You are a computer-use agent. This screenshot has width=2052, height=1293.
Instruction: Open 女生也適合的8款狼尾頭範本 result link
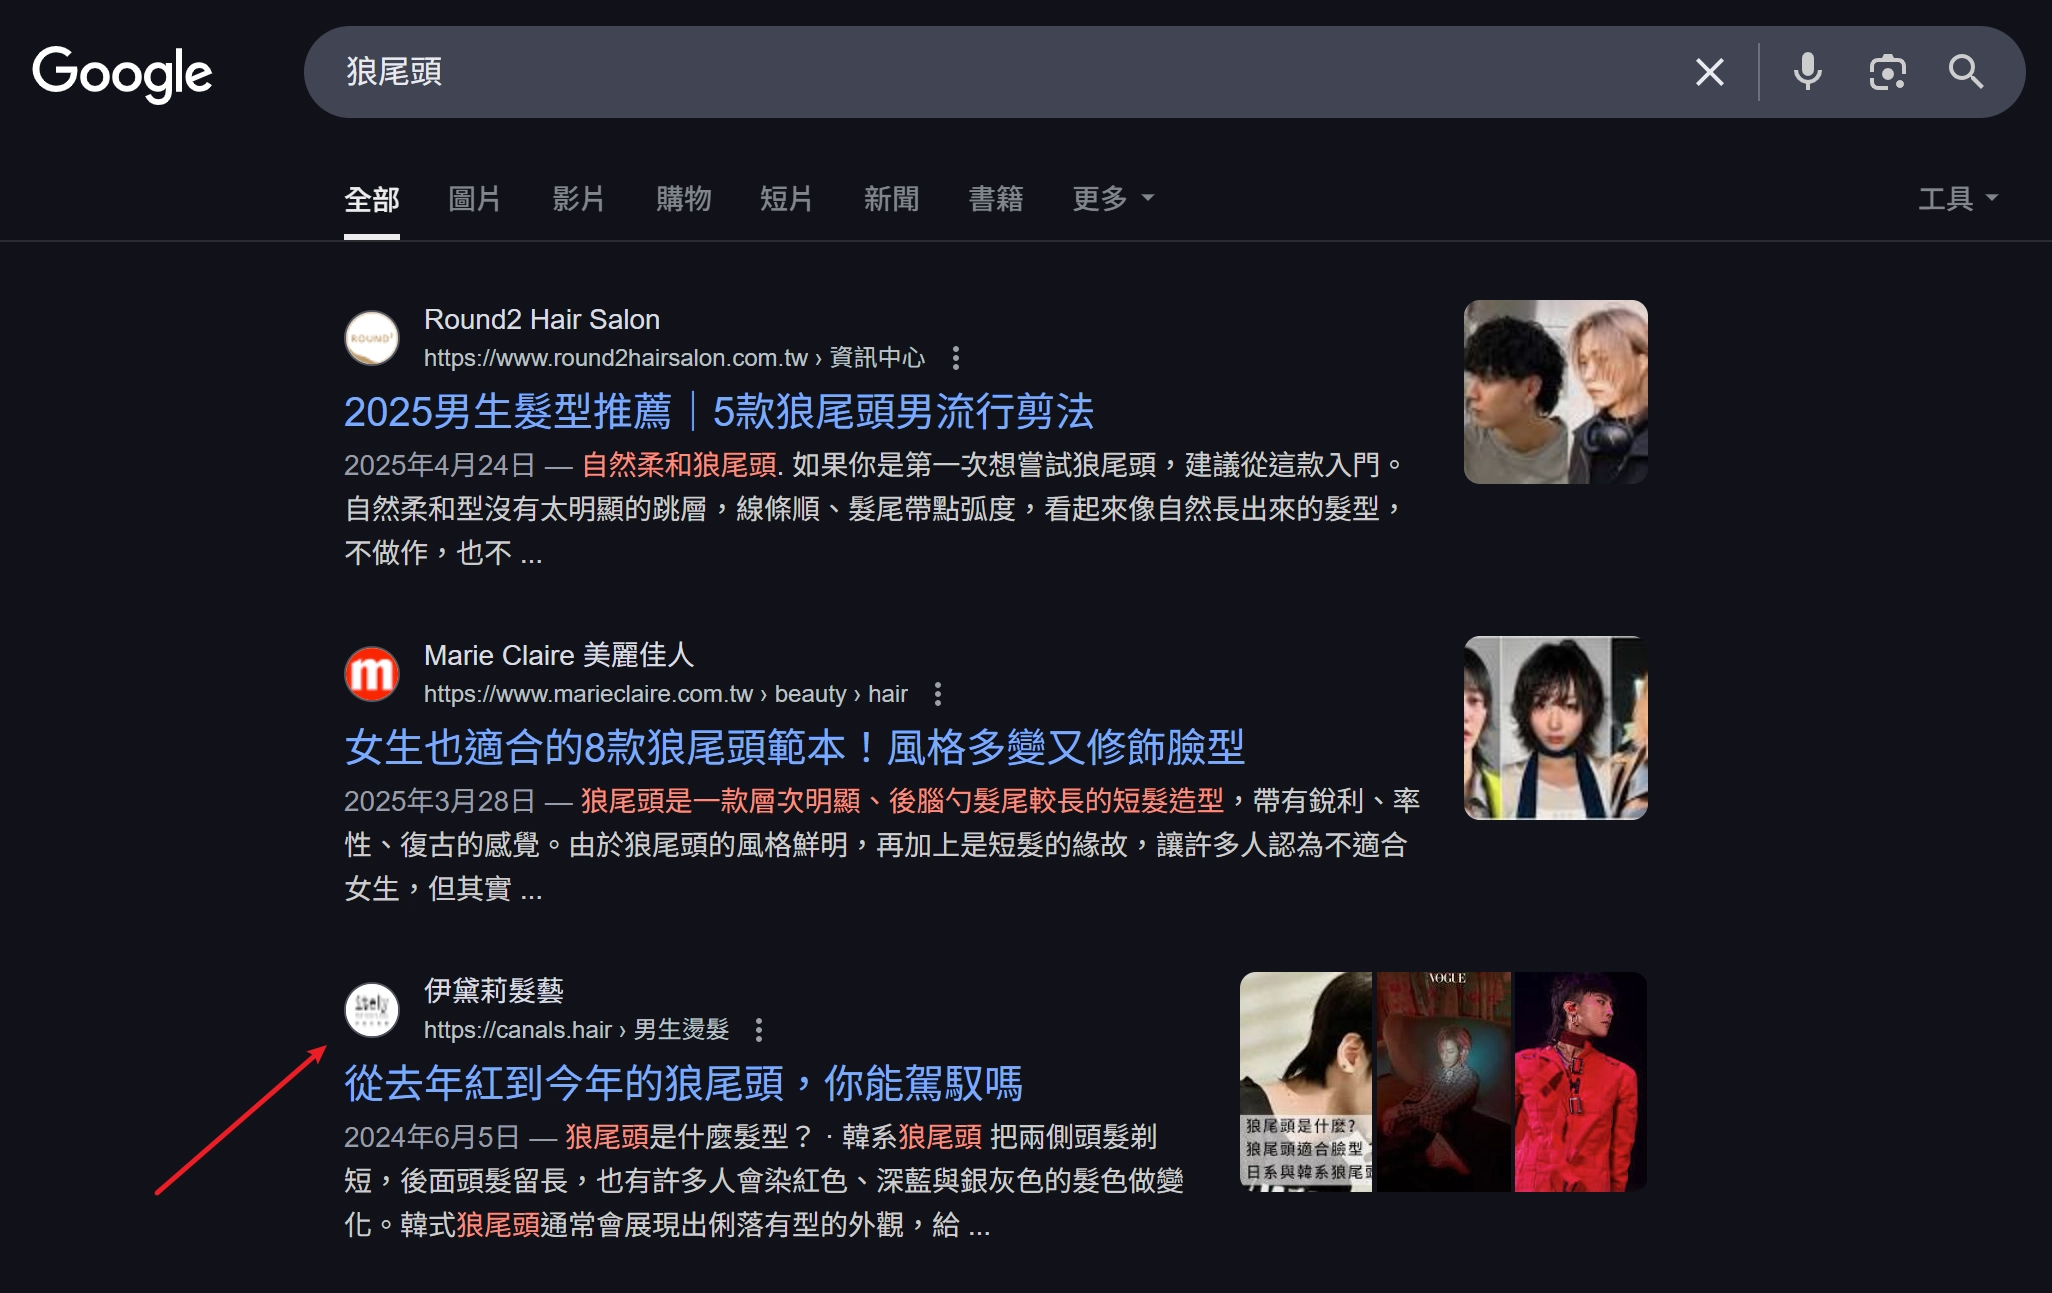tap(795, 748)
